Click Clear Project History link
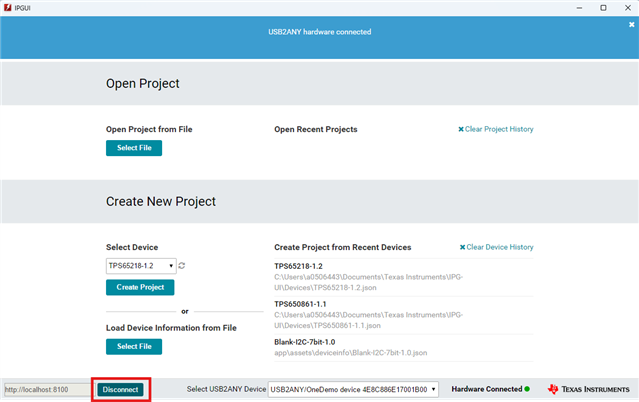 coord(496,129)
